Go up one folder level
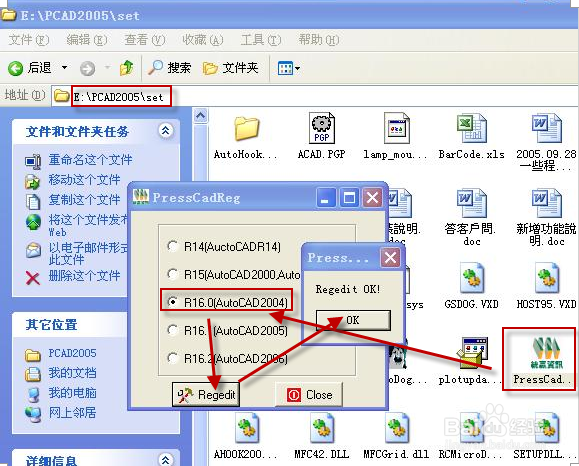Viewport: 579px width, 466px height. tap(127, 68)
